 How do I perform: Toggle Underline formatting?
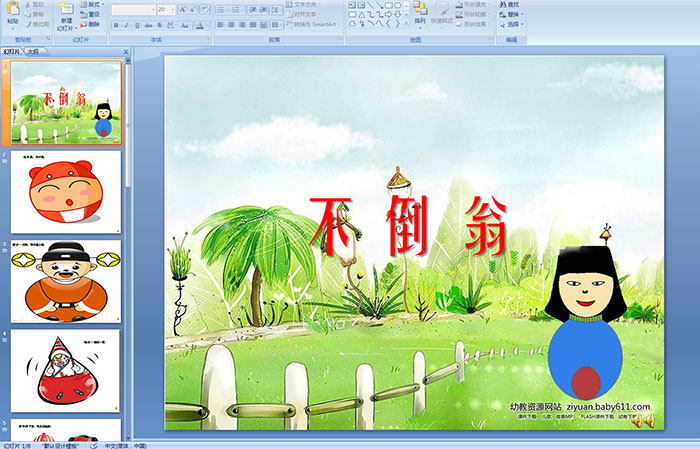pyautogui.click(x=139, y=25)
